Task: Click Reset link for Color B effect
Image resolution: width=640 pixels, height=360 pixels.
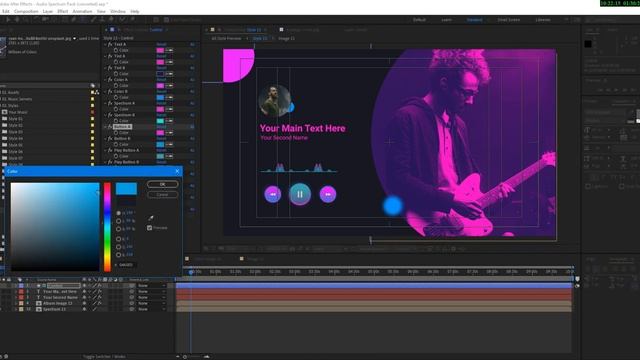Action: (x=161, y=92)
